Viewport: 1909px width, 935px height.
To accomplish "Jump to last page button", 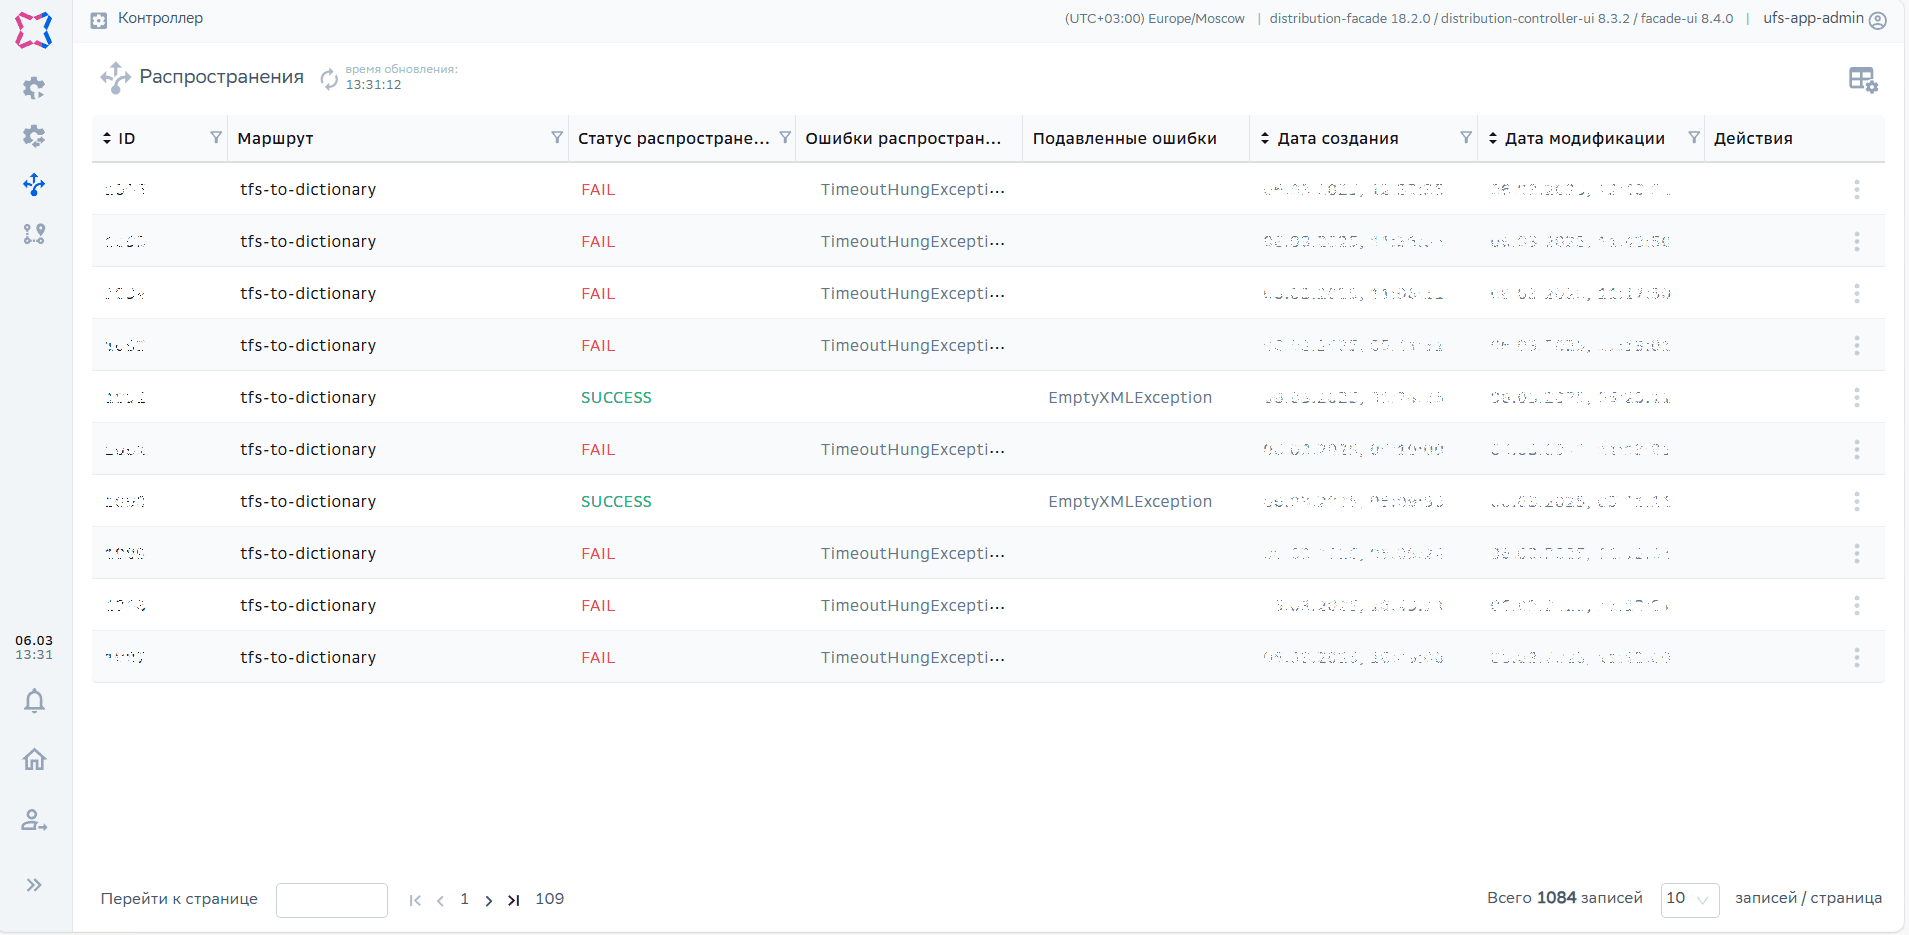I will coord(513,900).
